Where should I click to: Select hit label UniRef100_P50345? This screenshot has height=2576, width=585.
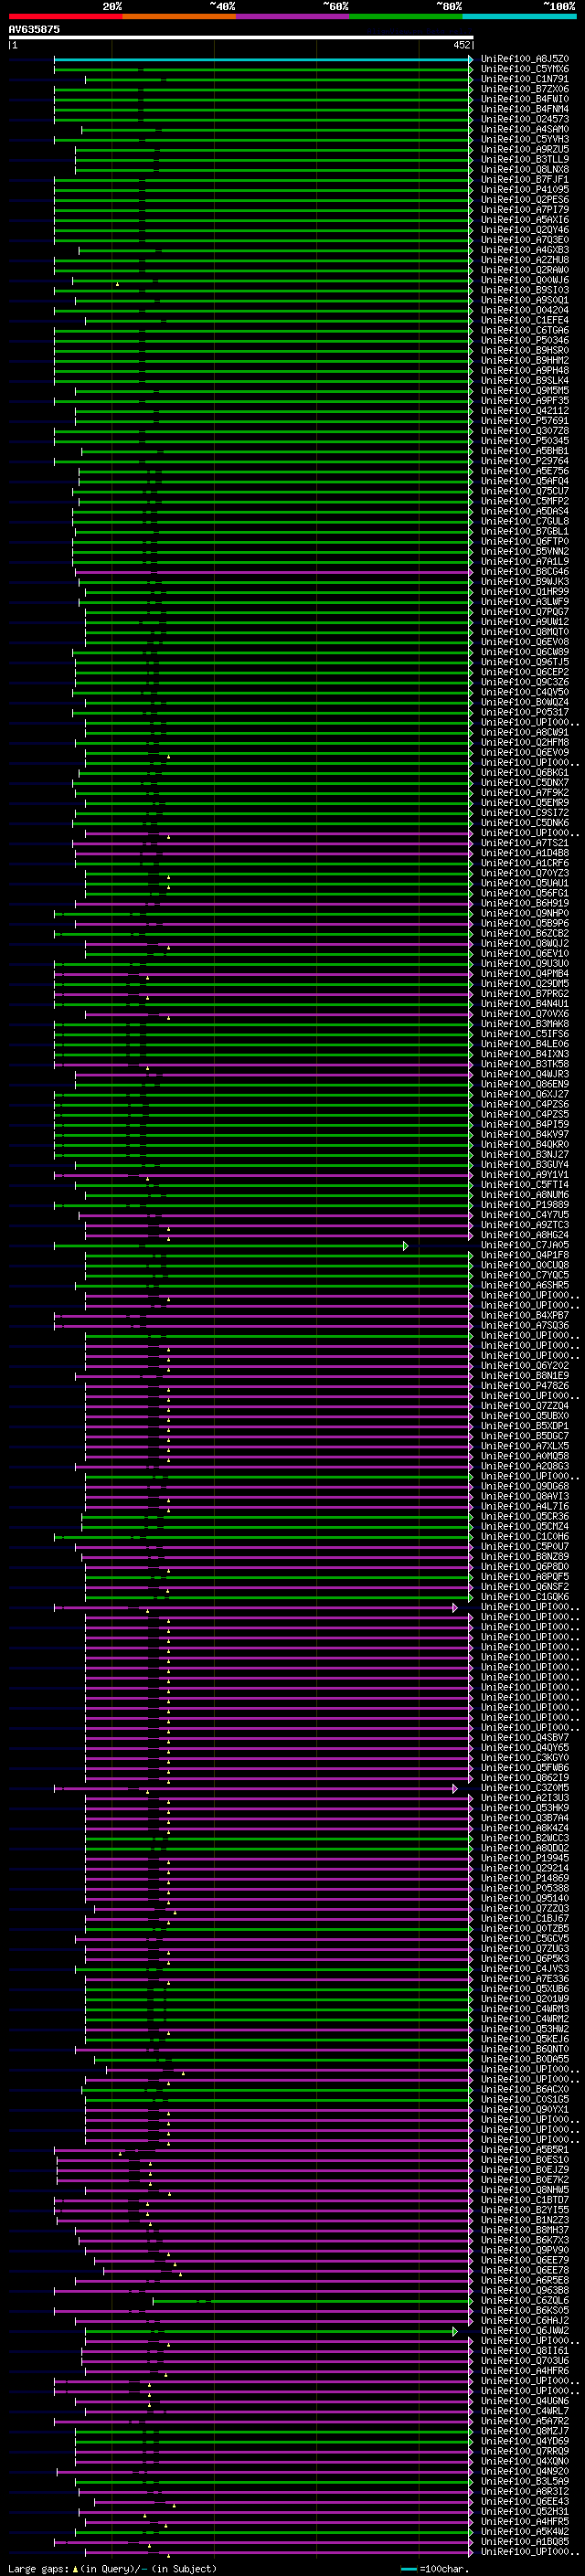[x=525, y=441]
